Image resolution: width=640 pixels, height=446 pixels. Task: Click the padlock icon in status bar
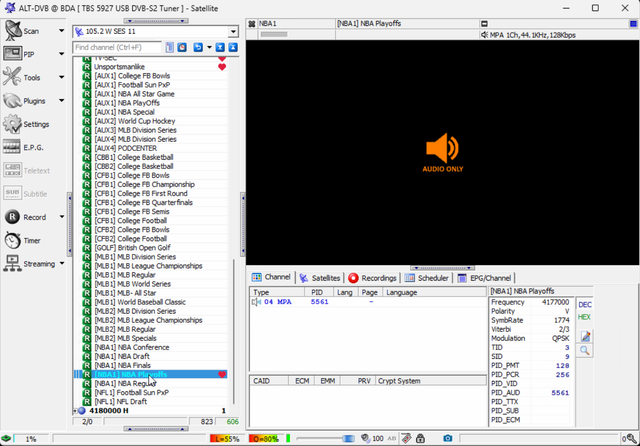tap(420, 438)
